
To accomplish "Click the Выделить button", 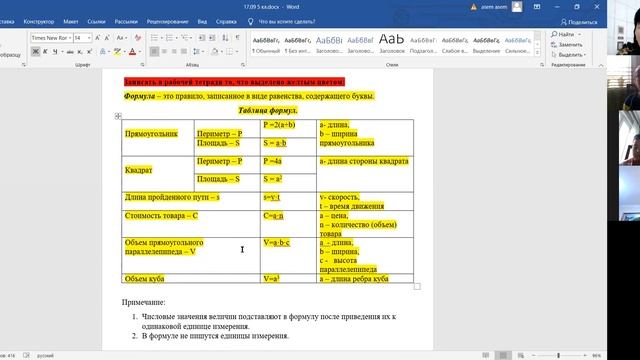I will click(568, 55).
